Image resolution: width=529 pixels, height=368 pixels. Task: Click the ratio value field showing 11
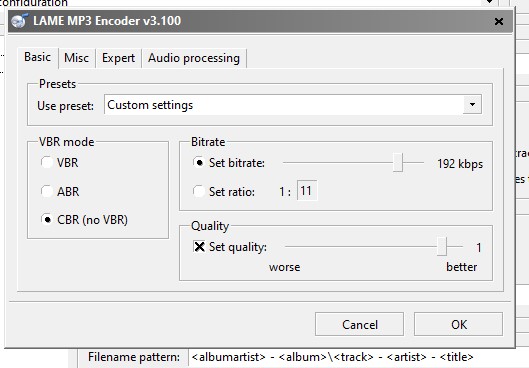(x=307, y=191)
